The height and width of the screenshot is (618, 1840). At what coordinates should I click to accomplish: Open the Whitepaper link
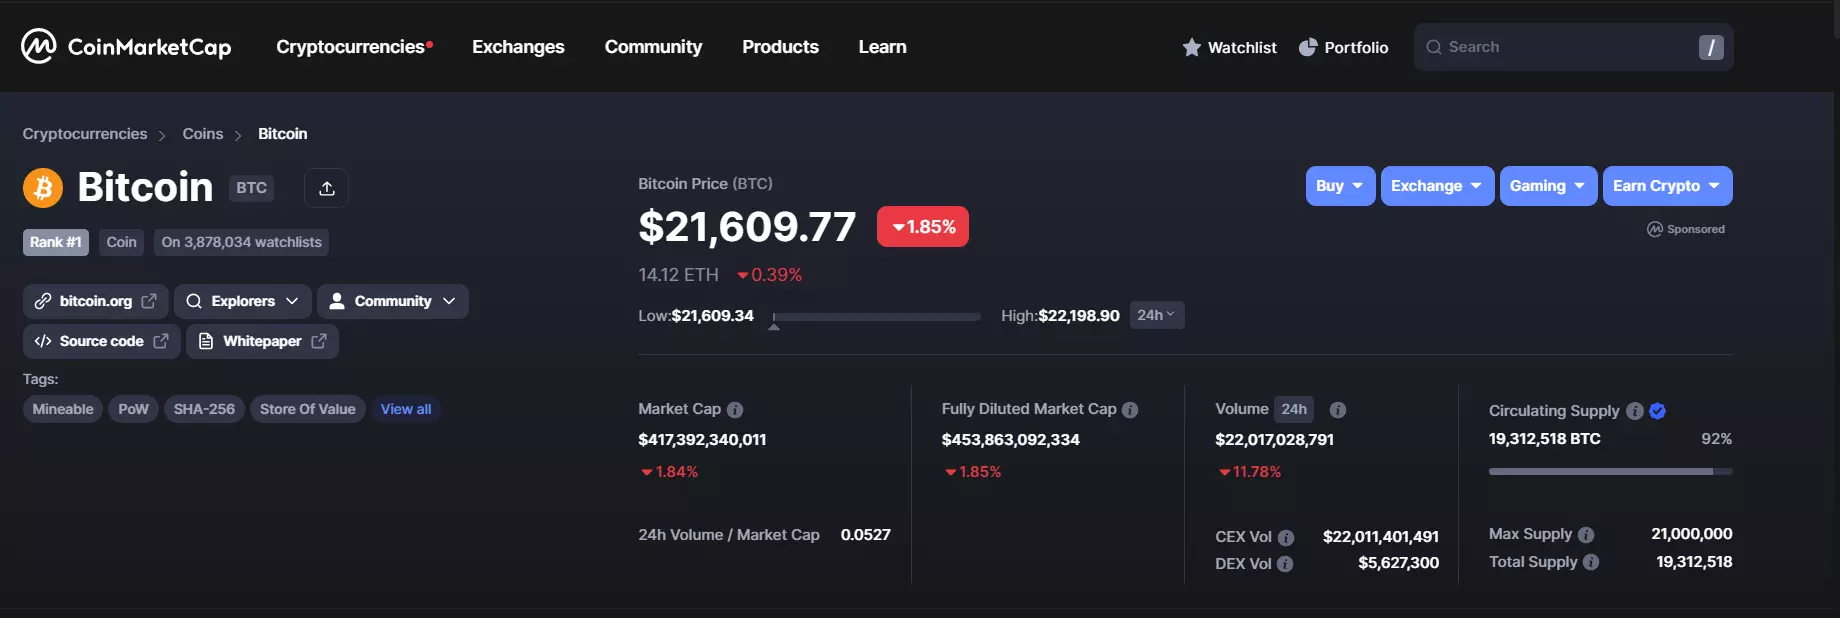tap(262, 341)
